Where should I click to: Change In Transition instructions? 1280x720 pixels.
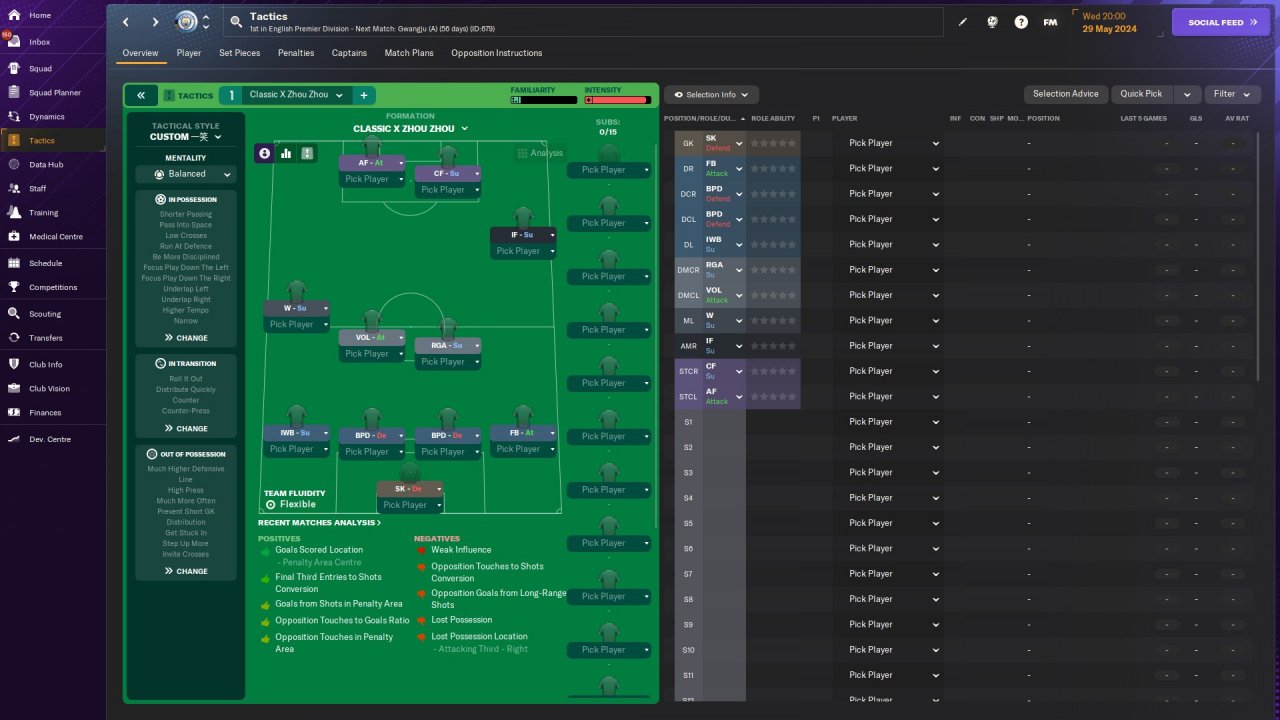pyautogui.click(x=186, y=428)
